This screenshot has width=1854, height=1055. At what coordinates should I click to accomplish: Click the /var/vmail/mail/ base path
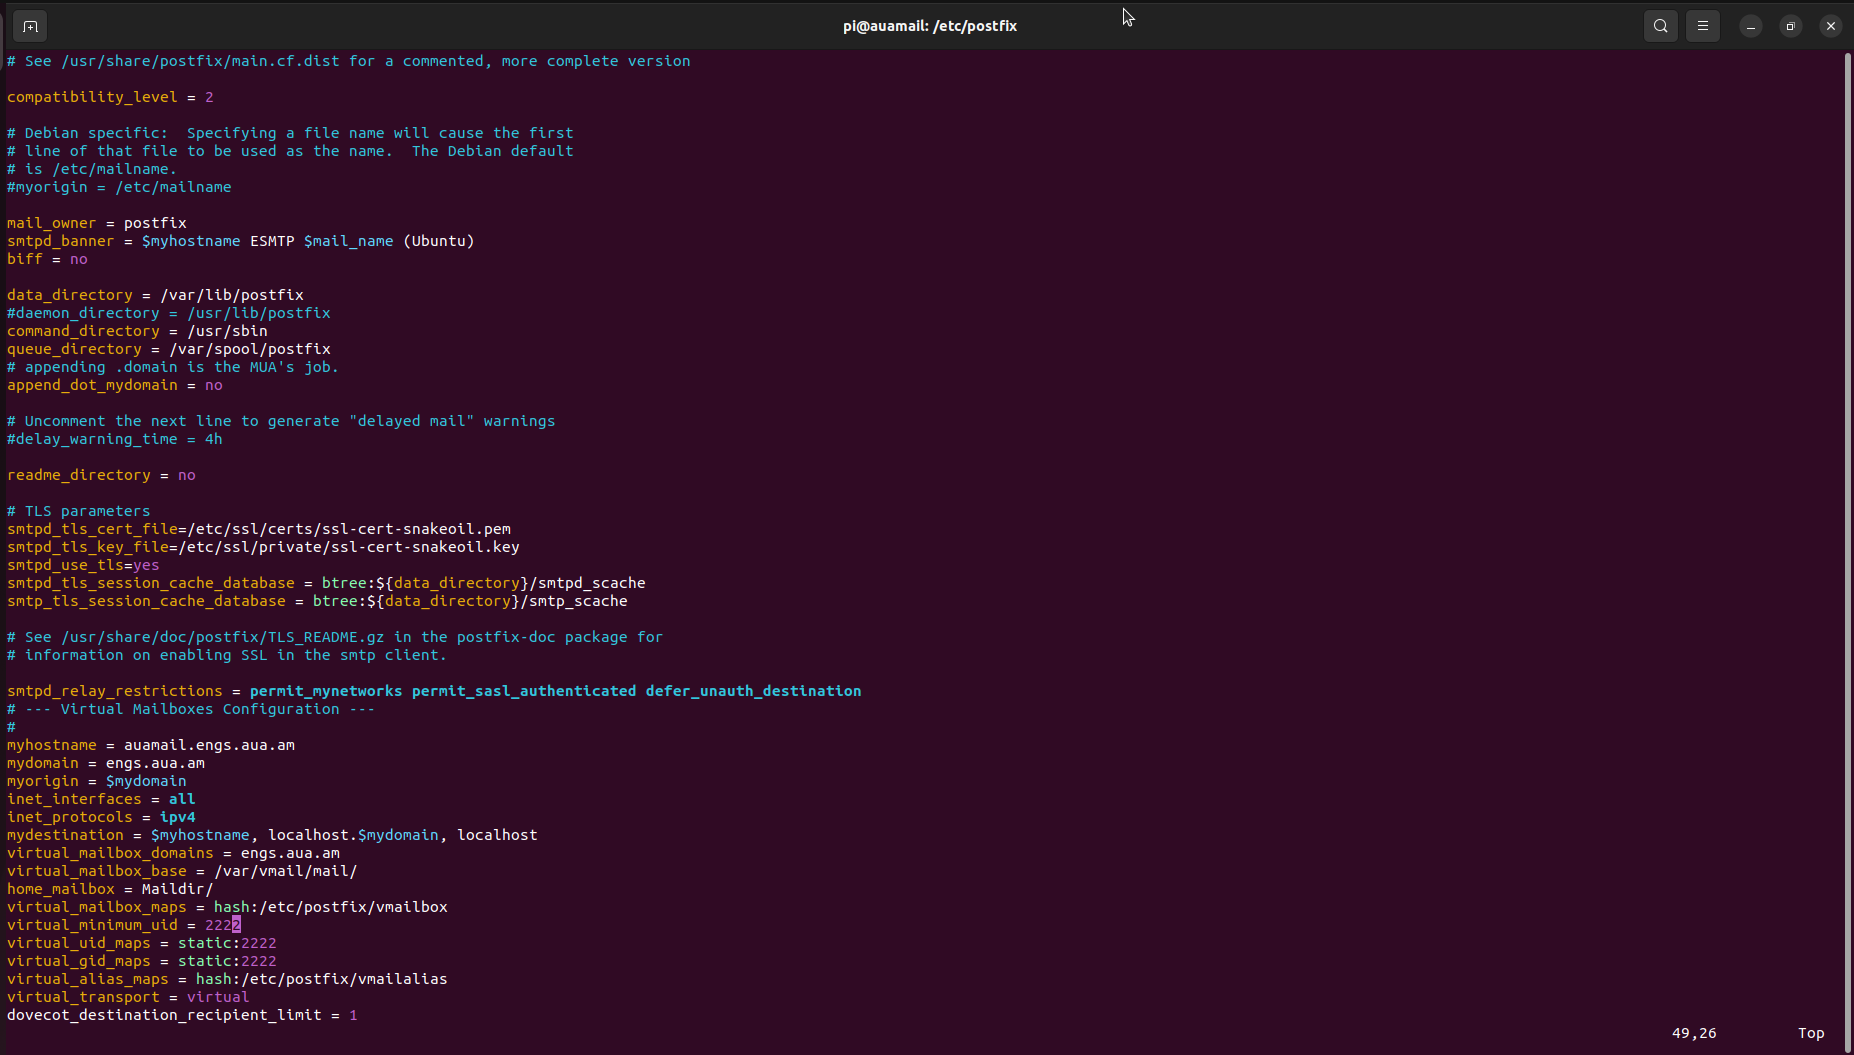coord(285,871)
